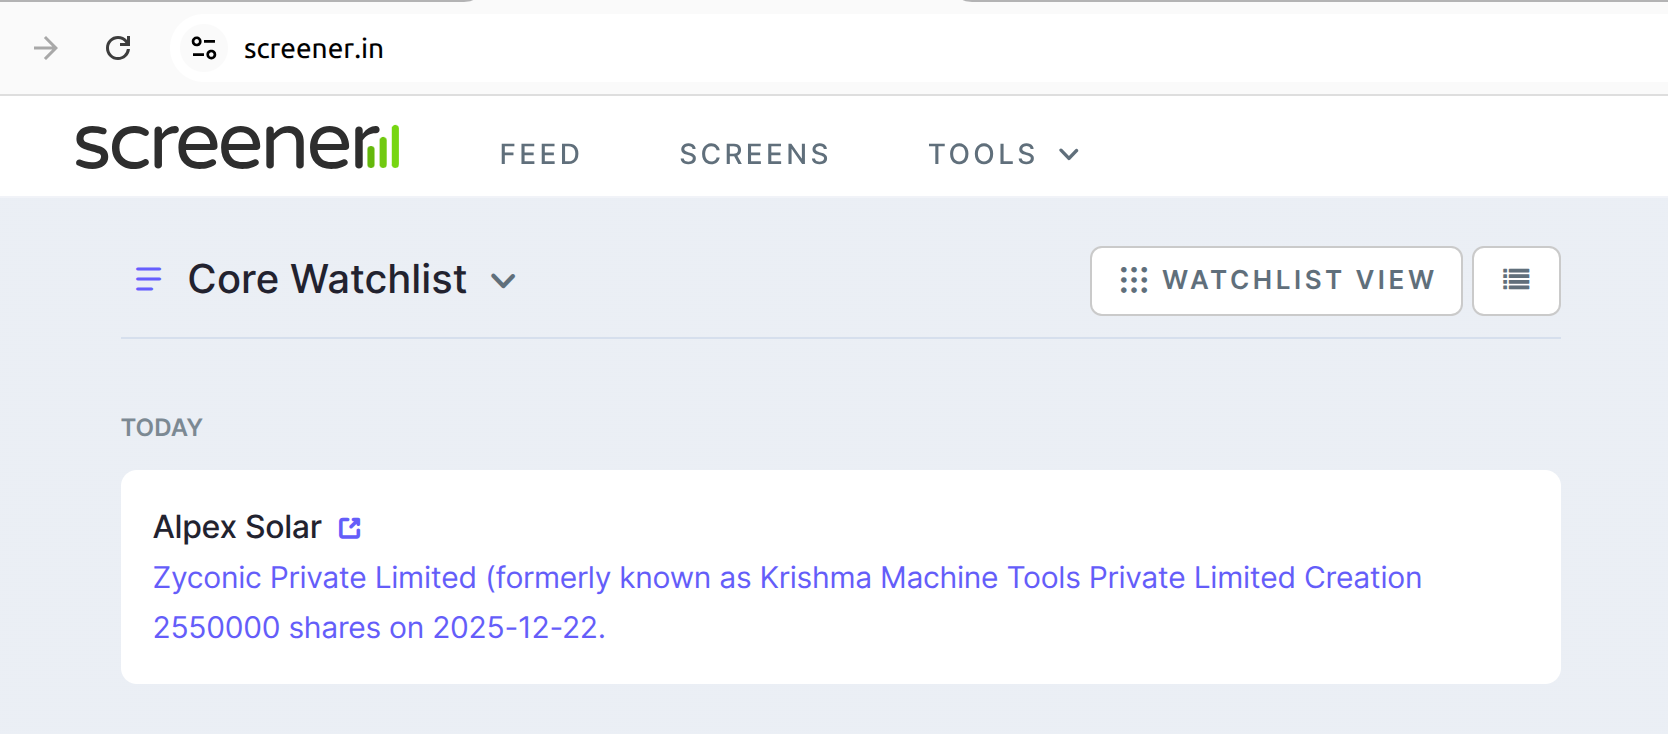Switch to list view icon button

(1515, 280)
